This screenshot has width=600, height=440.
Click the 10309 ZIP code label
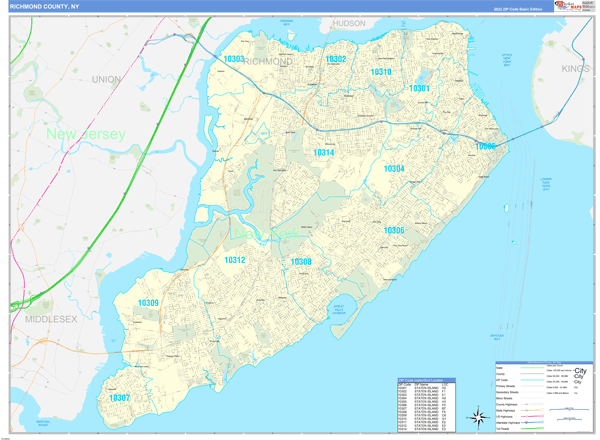pos(148,303)
